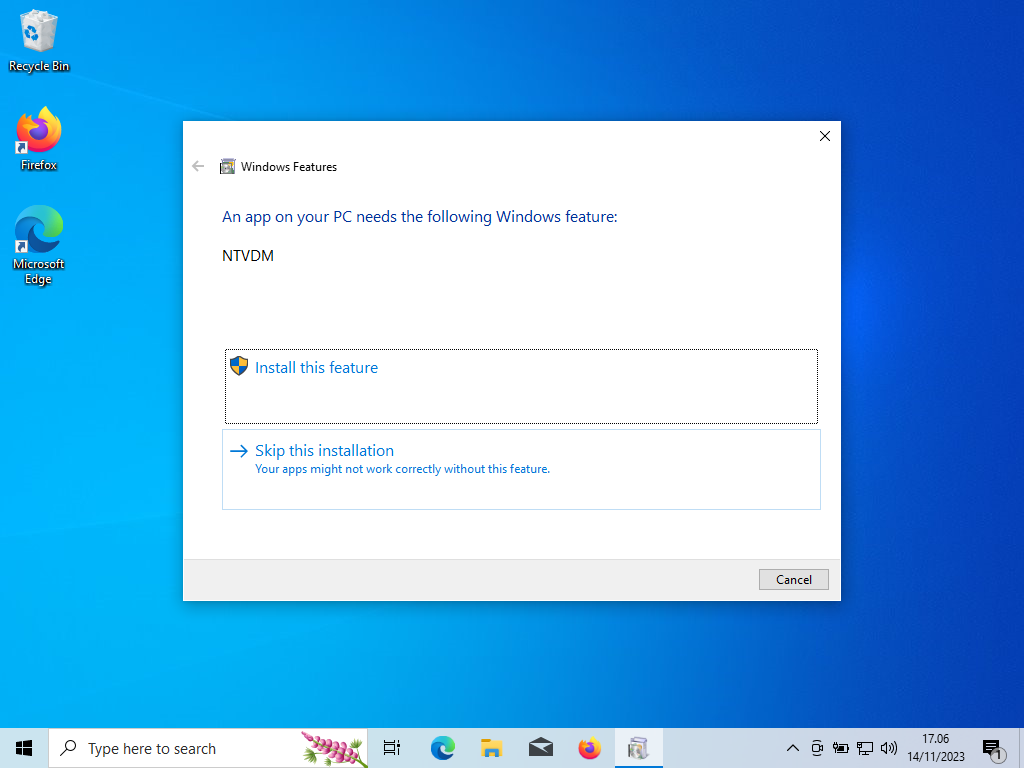
Task: Click Windows Features taskbar button
Action: [638, 748]
